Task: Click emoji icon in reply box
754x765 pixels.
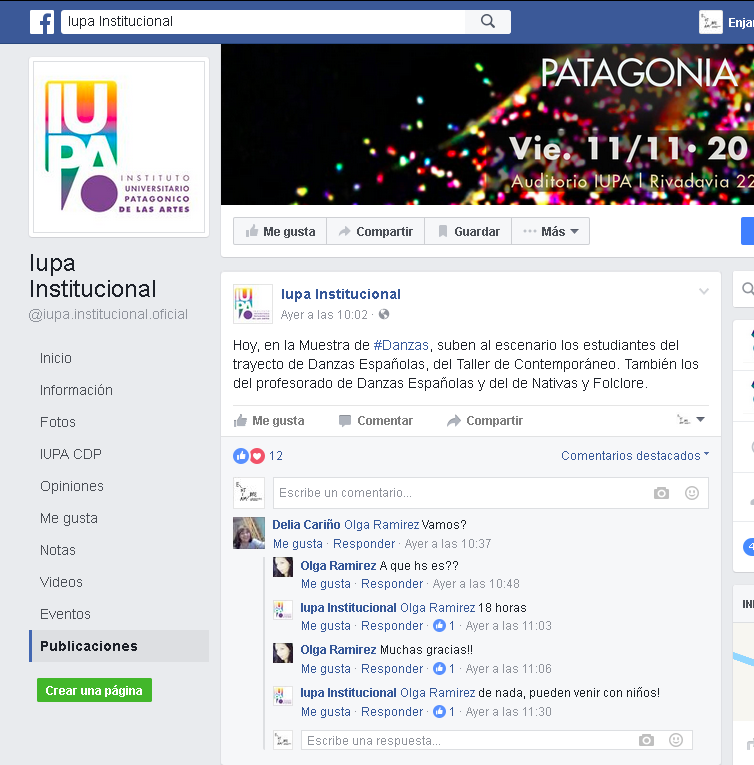Action: click(676, 740)
